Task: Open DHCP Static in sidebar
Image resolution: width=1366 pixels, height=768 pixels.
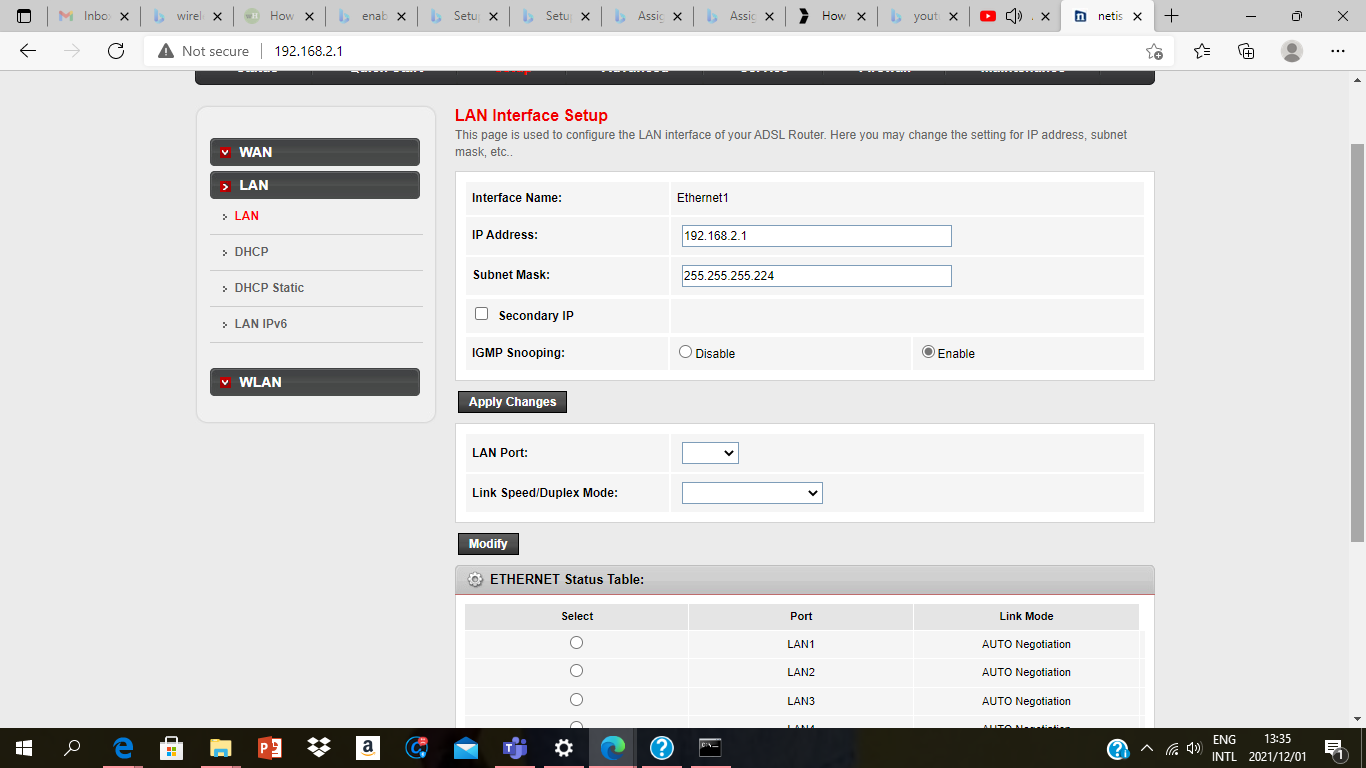Action: point(269,288)
